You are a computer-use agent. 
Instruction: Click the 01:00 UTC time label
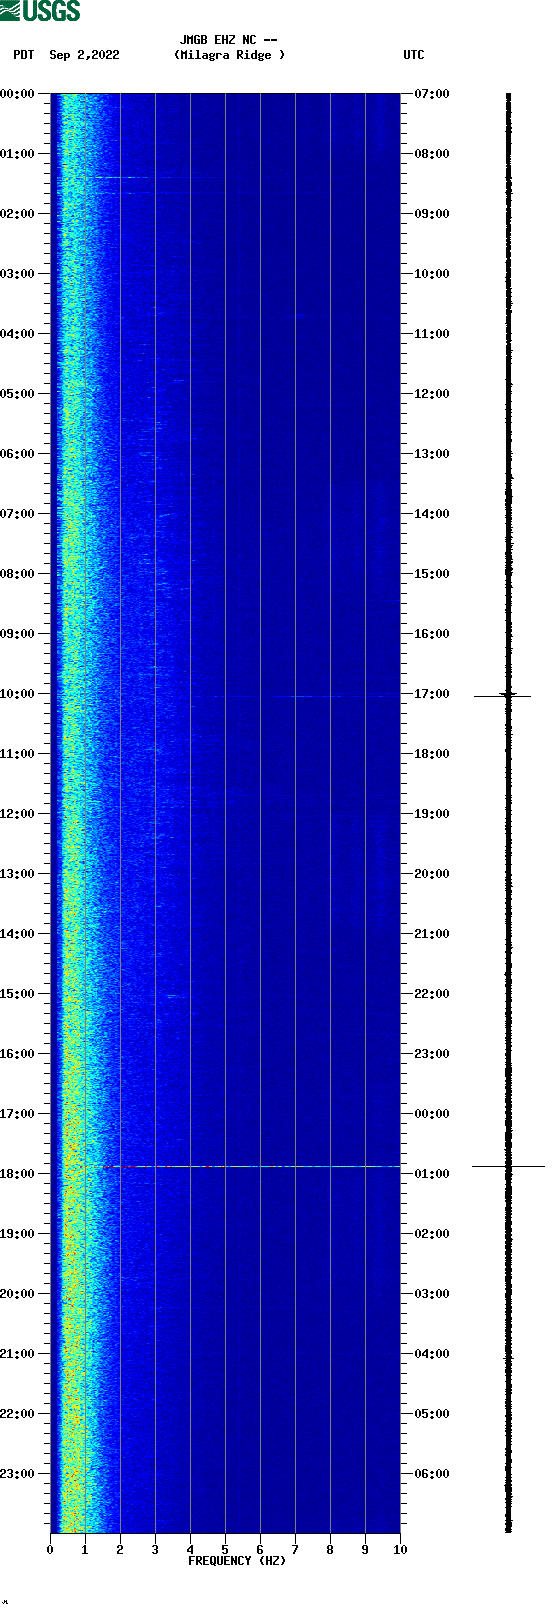[432, 1174]
